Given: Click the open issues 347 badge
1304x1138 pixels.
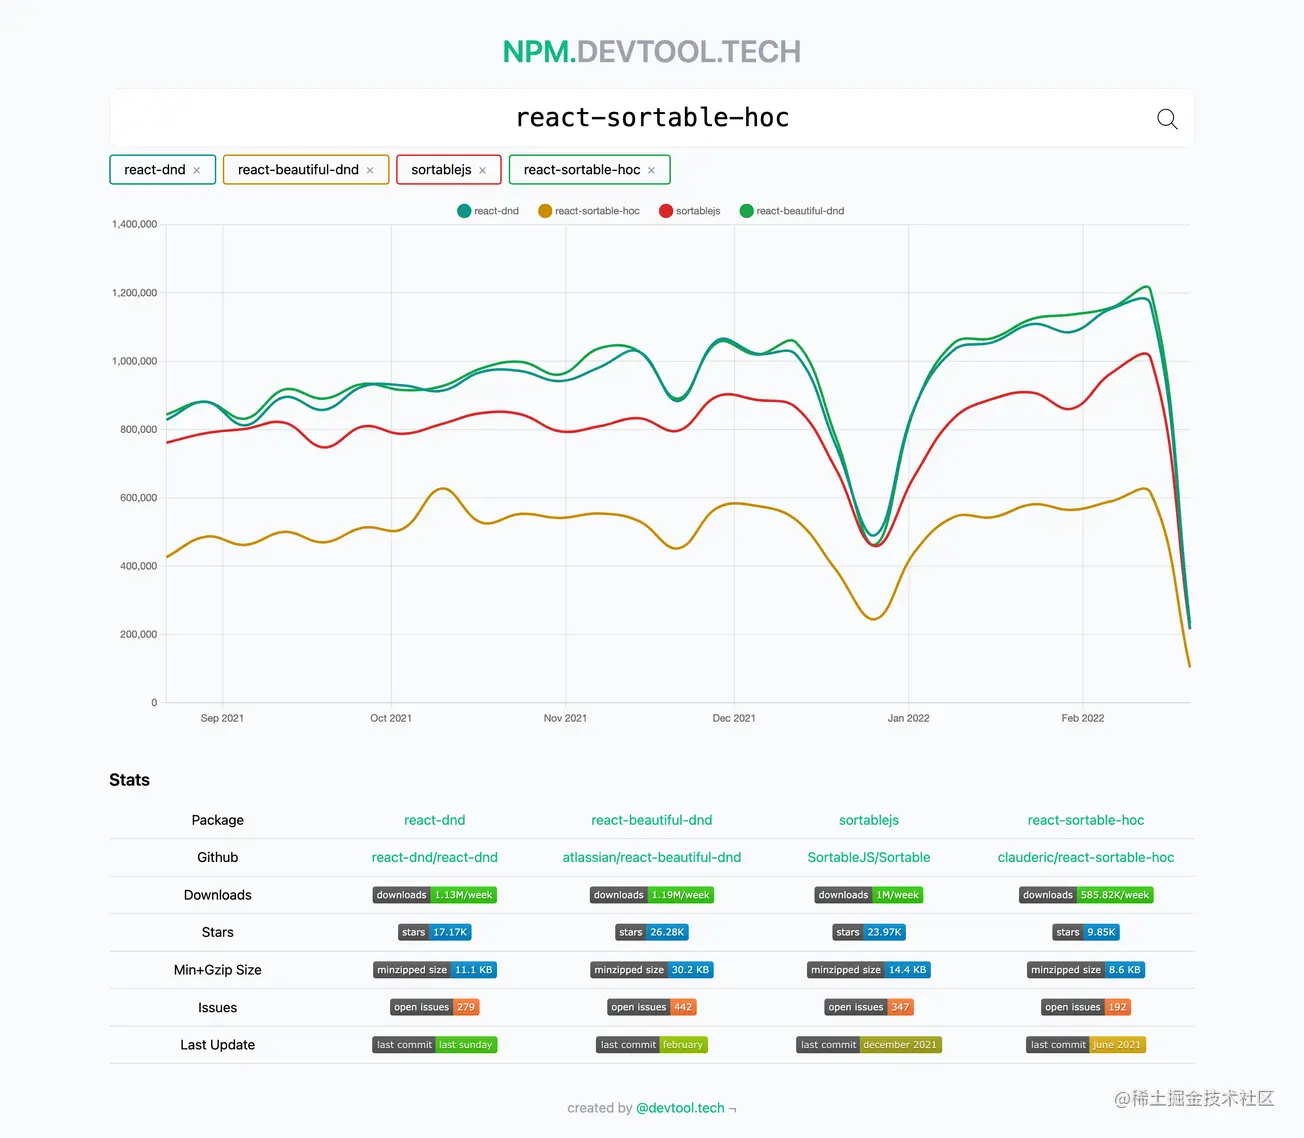Looking at the screenshot, I should point(869,1007).
